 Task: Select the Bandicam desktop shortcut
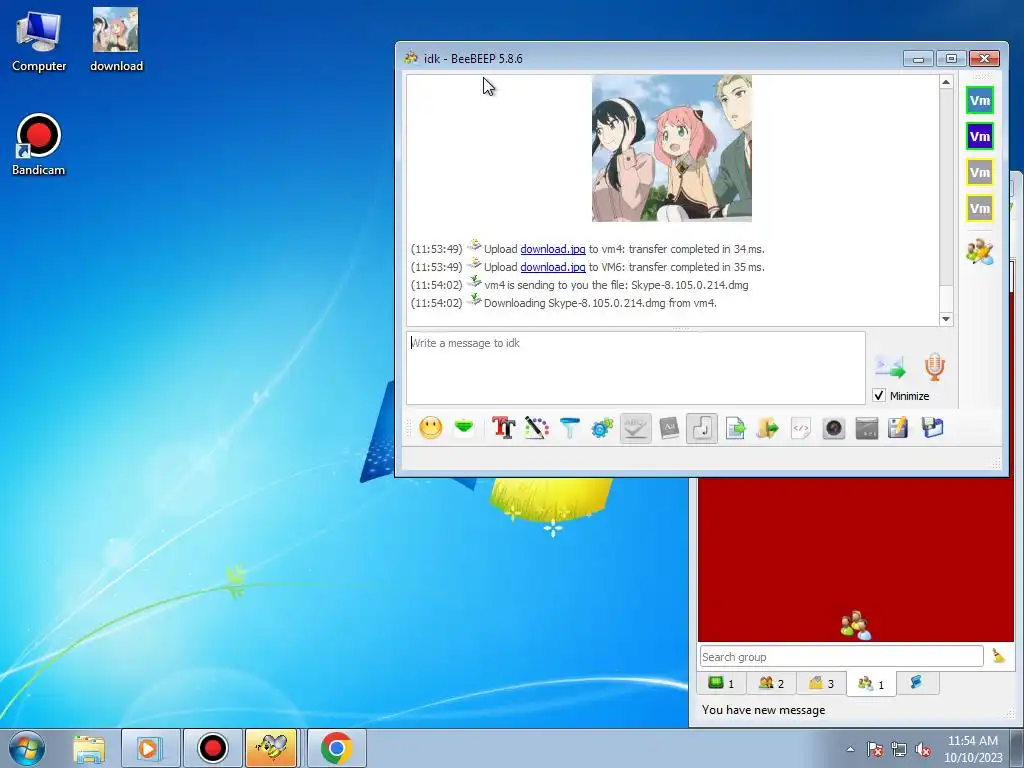click(x=39, y=145)
